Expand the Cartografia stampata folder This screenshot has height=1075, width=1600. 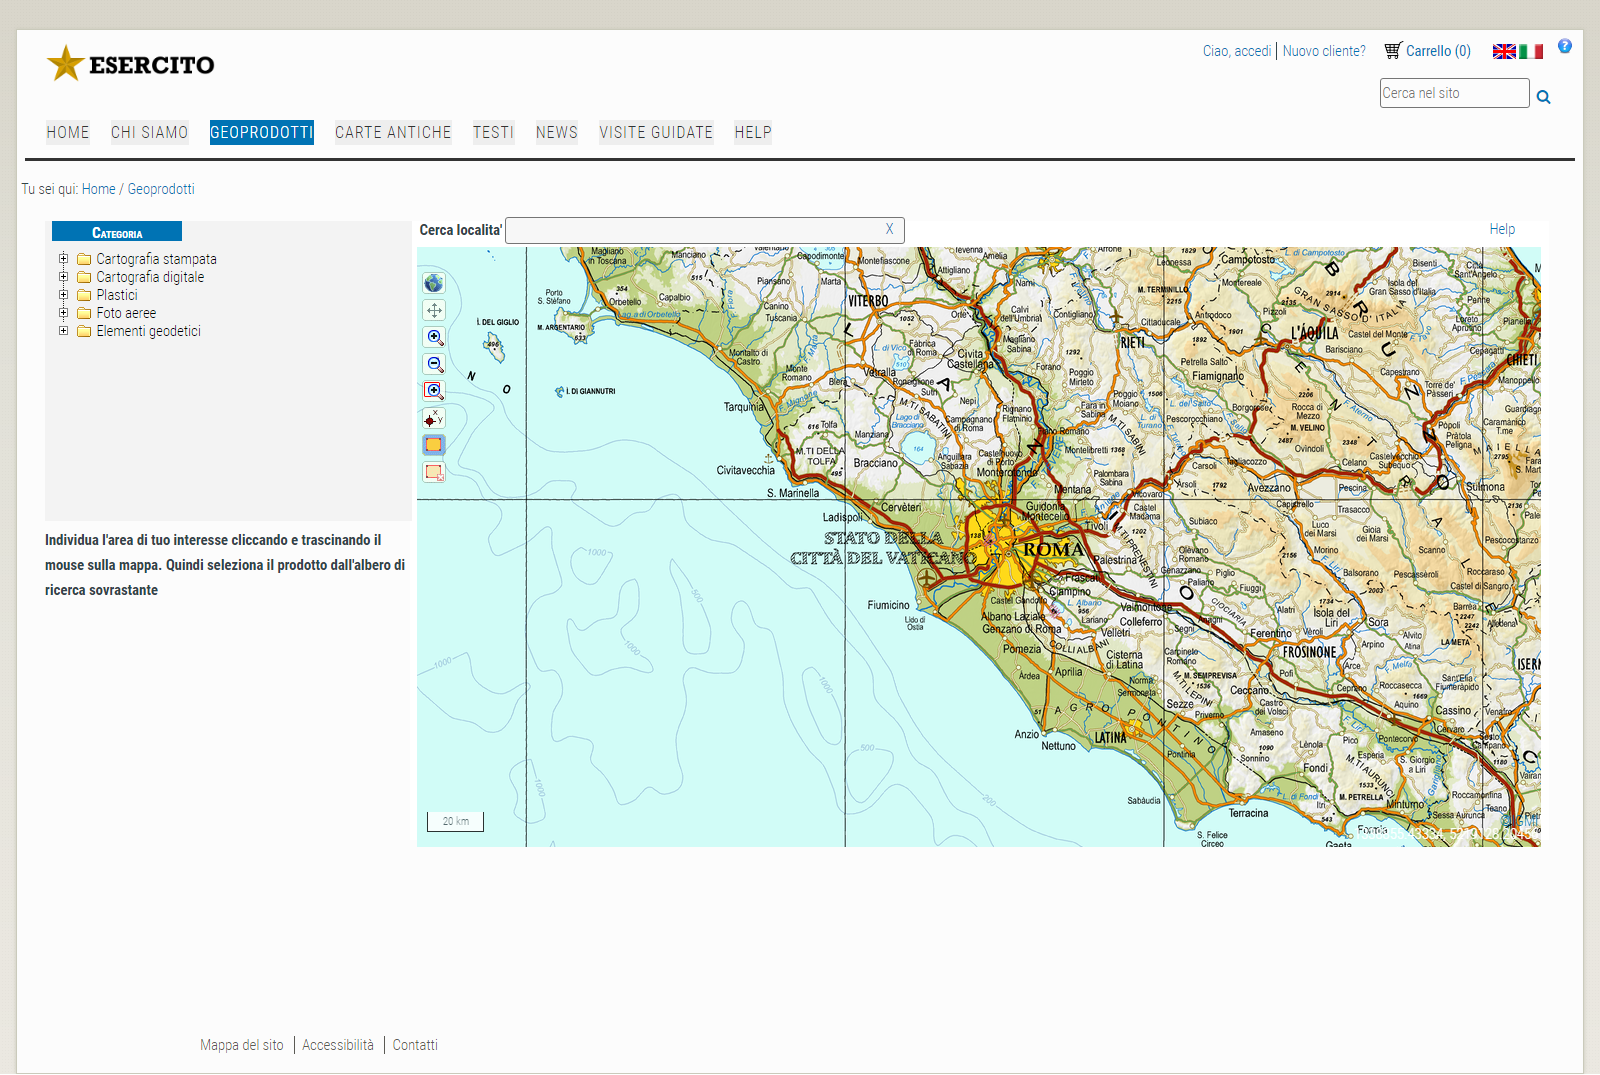point(64,259)
